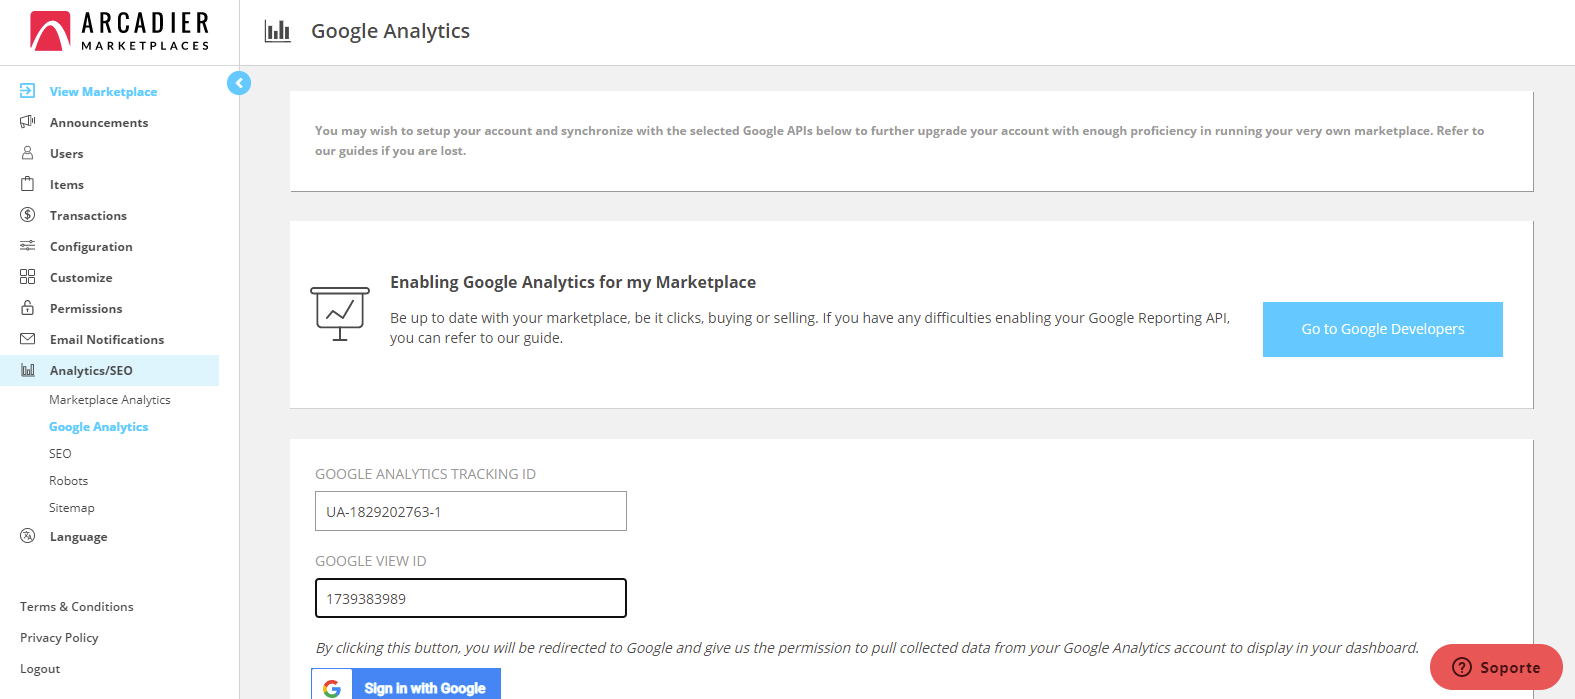Open Email Notifications in sidebar
Image resolution: width=1575 pixels, height=699 pixels.
(x=106, y=340)
